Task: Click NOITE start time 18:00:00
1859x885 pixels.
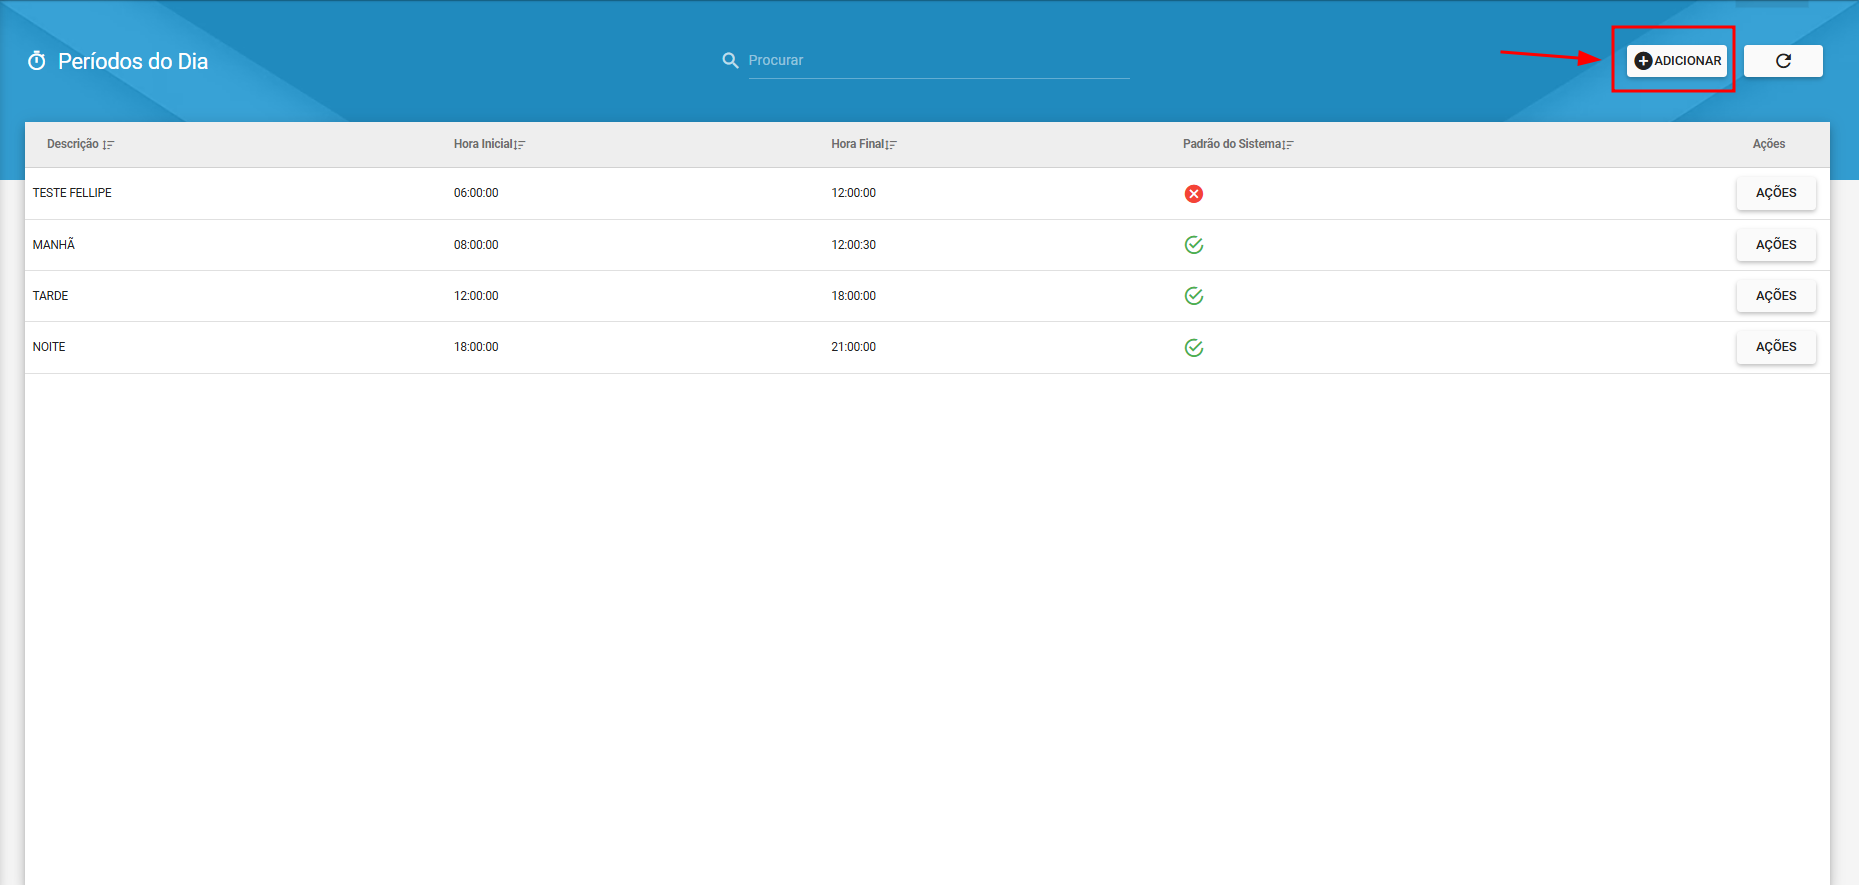Action: pyautogui.click(x=476, y=347)
